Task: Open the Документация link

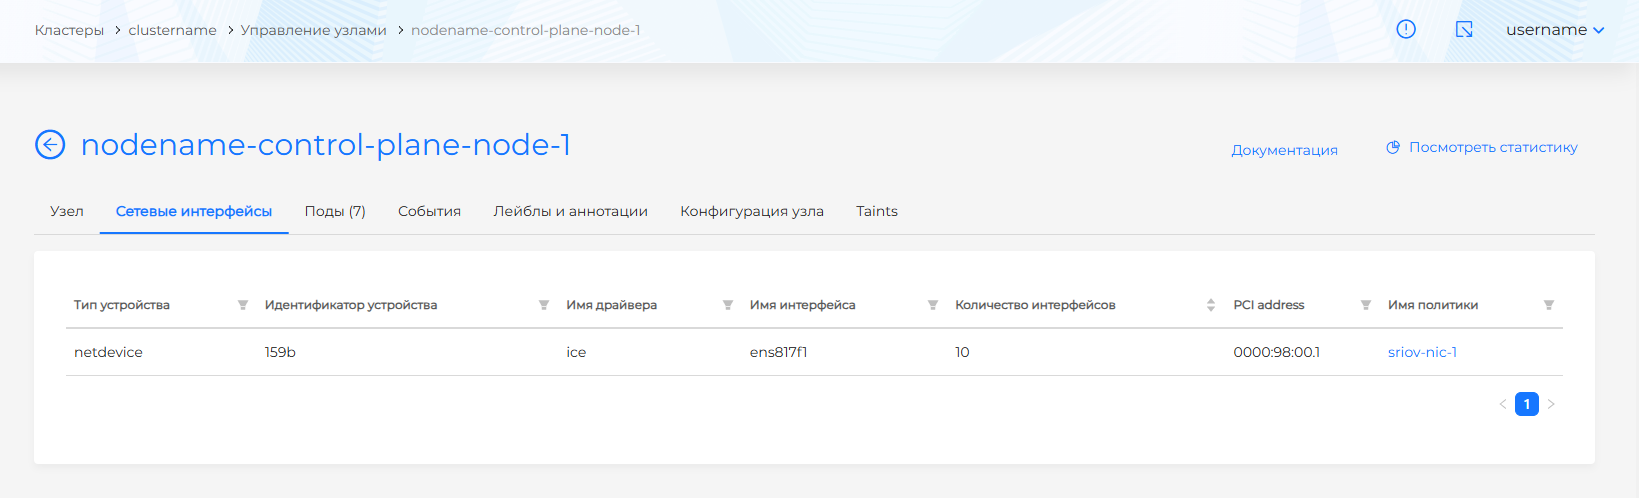Action: pyautogui.click(x=1284, y=150)
